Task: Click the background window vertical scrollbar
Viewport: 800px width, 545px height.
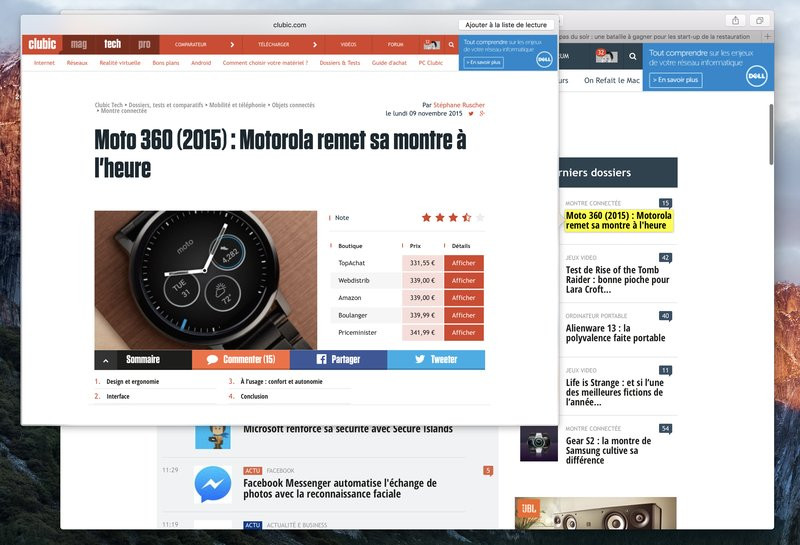Action: click(x=771, y=135)
